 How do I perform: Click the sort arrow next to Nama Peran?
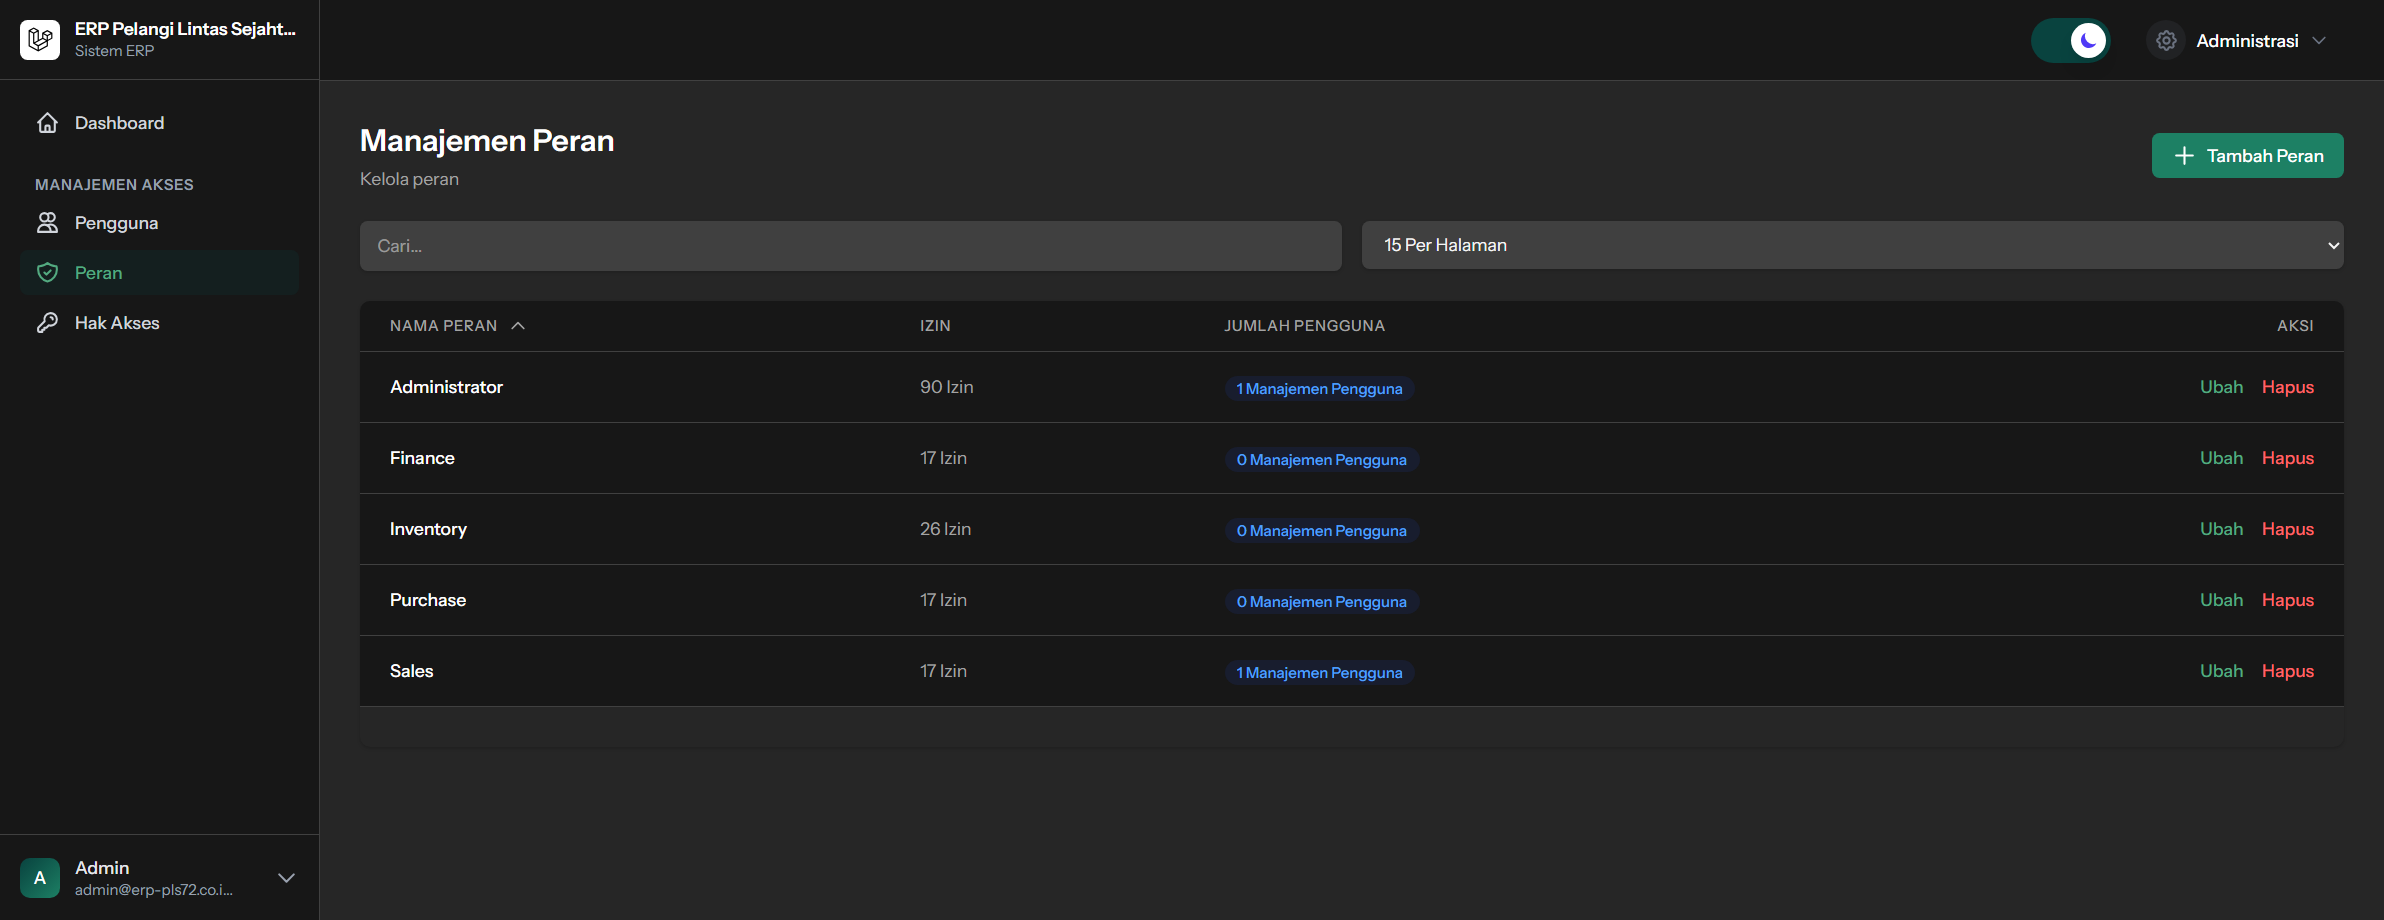click(x=518, y=326)
